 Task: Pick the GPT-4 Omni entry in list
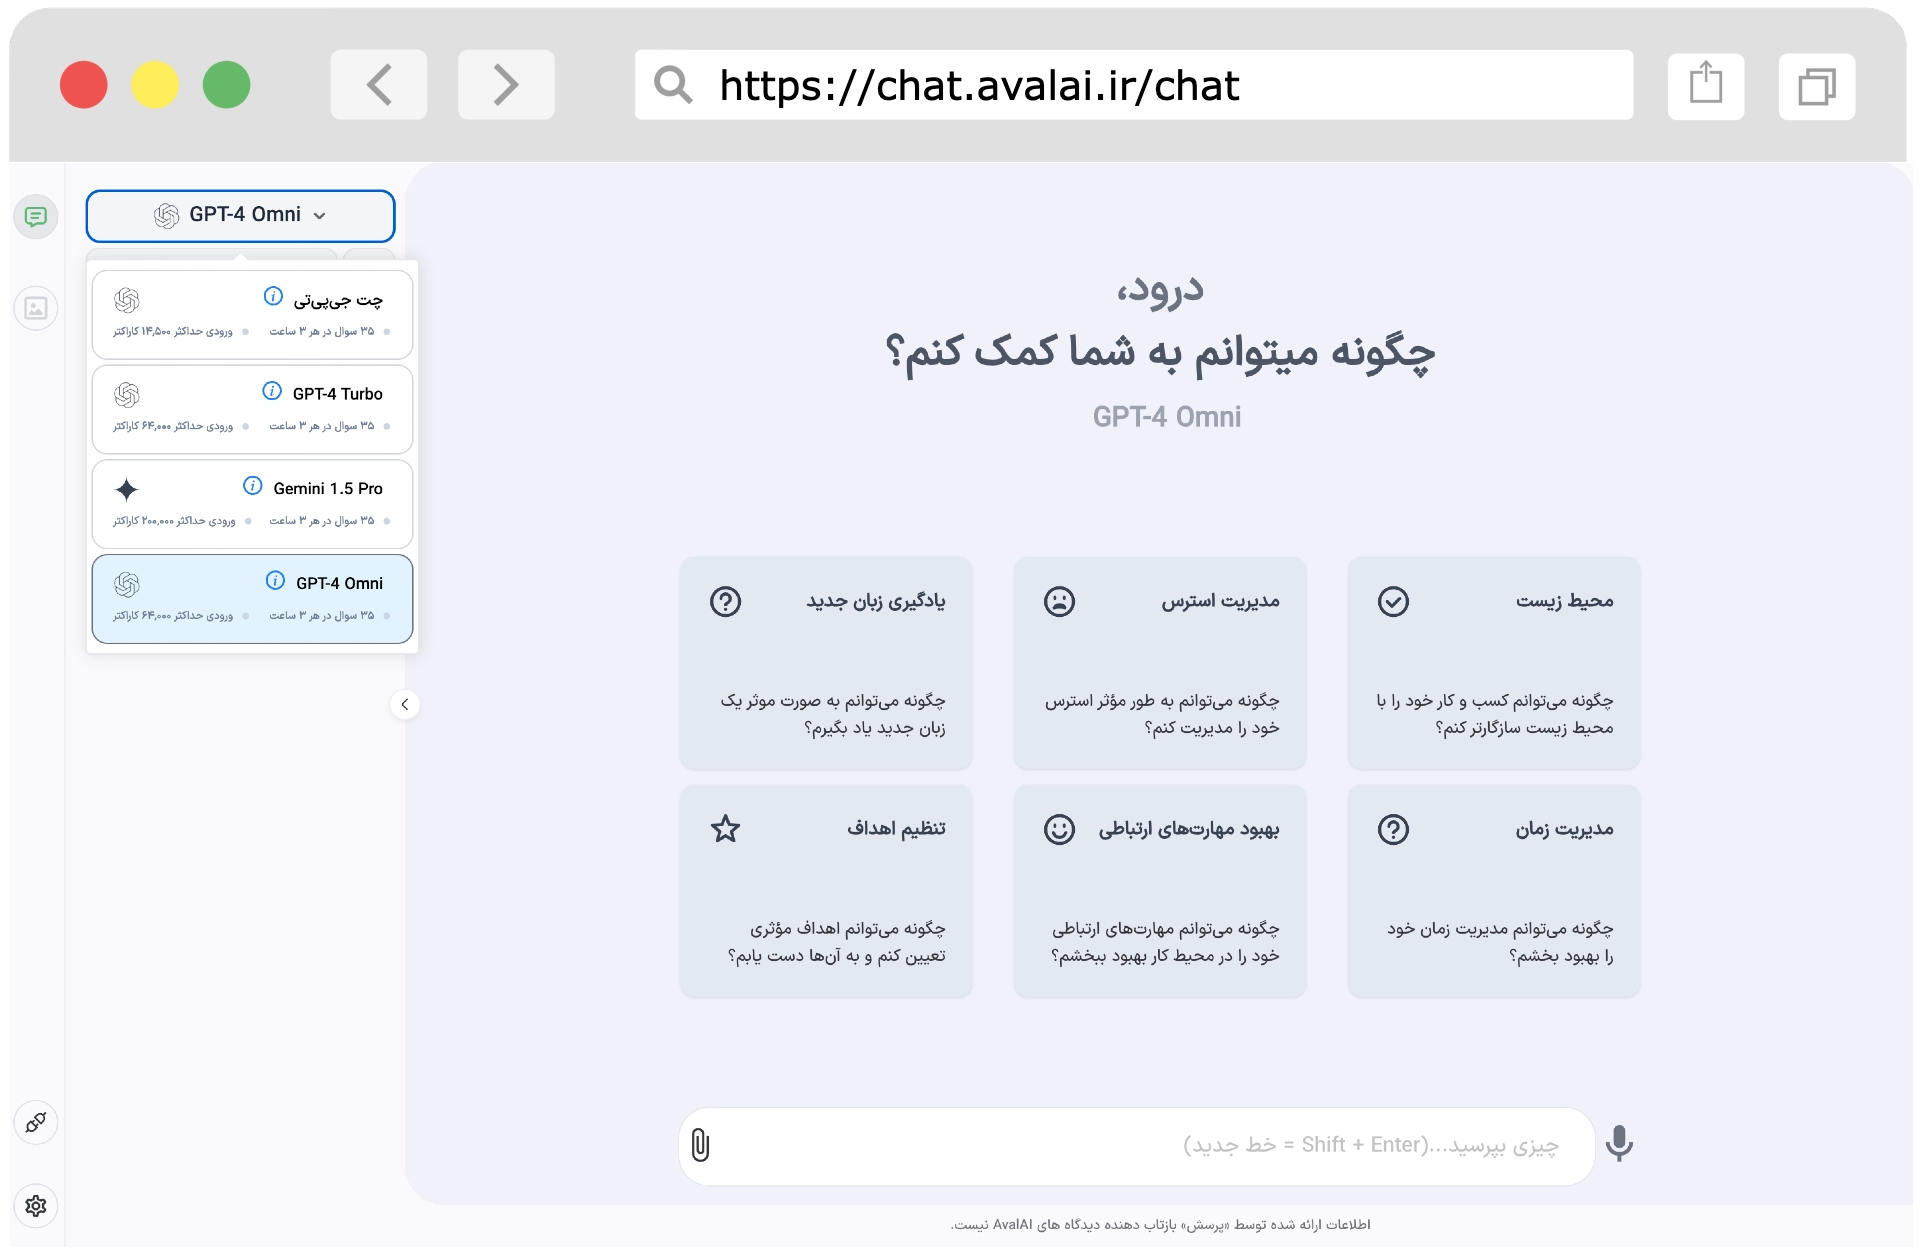[252, 599]
